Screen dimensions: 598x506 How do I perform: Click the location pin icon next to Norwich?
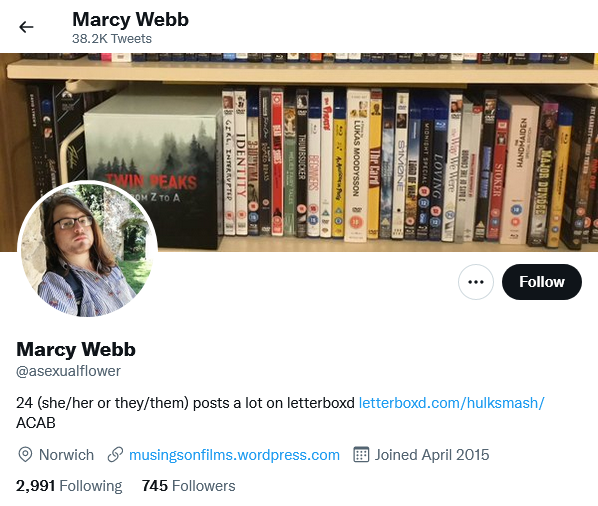tap(25, 455)
